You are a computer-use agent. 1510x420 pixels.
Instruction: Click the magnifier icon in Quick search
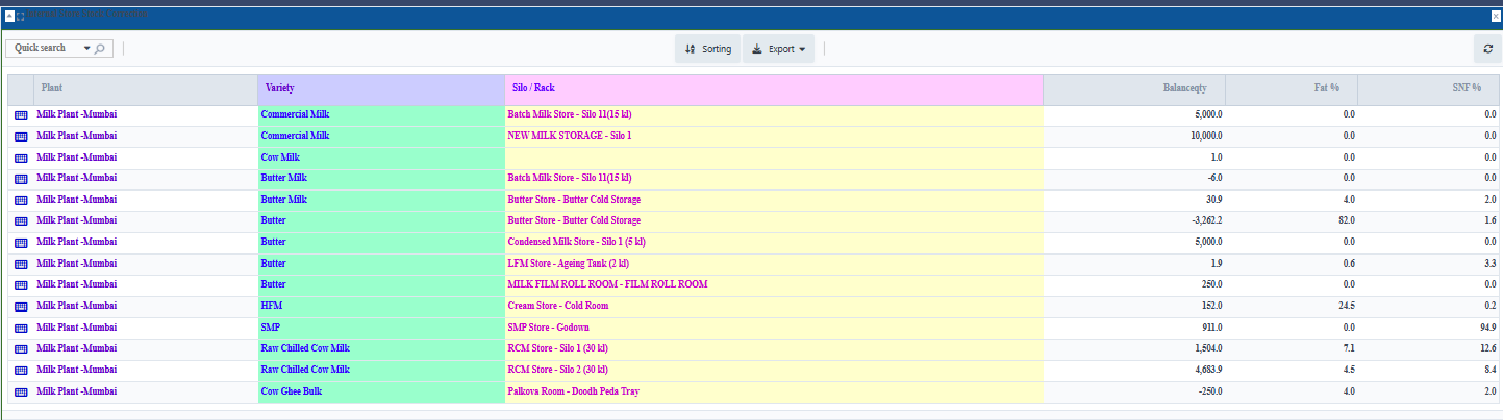coord(100,49)
